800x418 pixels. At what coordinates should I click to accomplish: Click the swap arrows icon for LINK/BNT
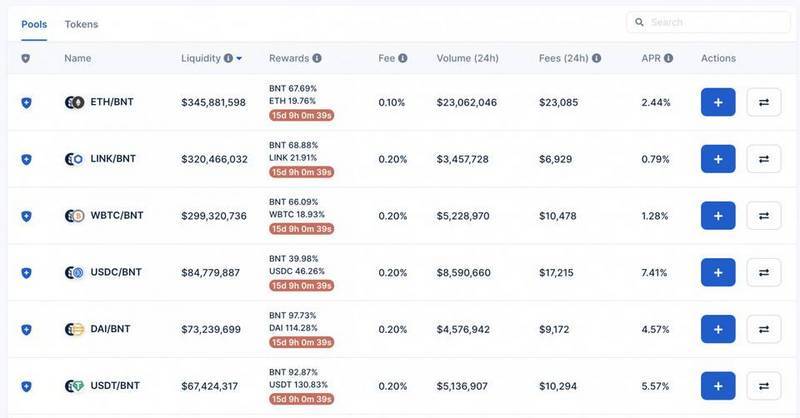tap(764, 159)
